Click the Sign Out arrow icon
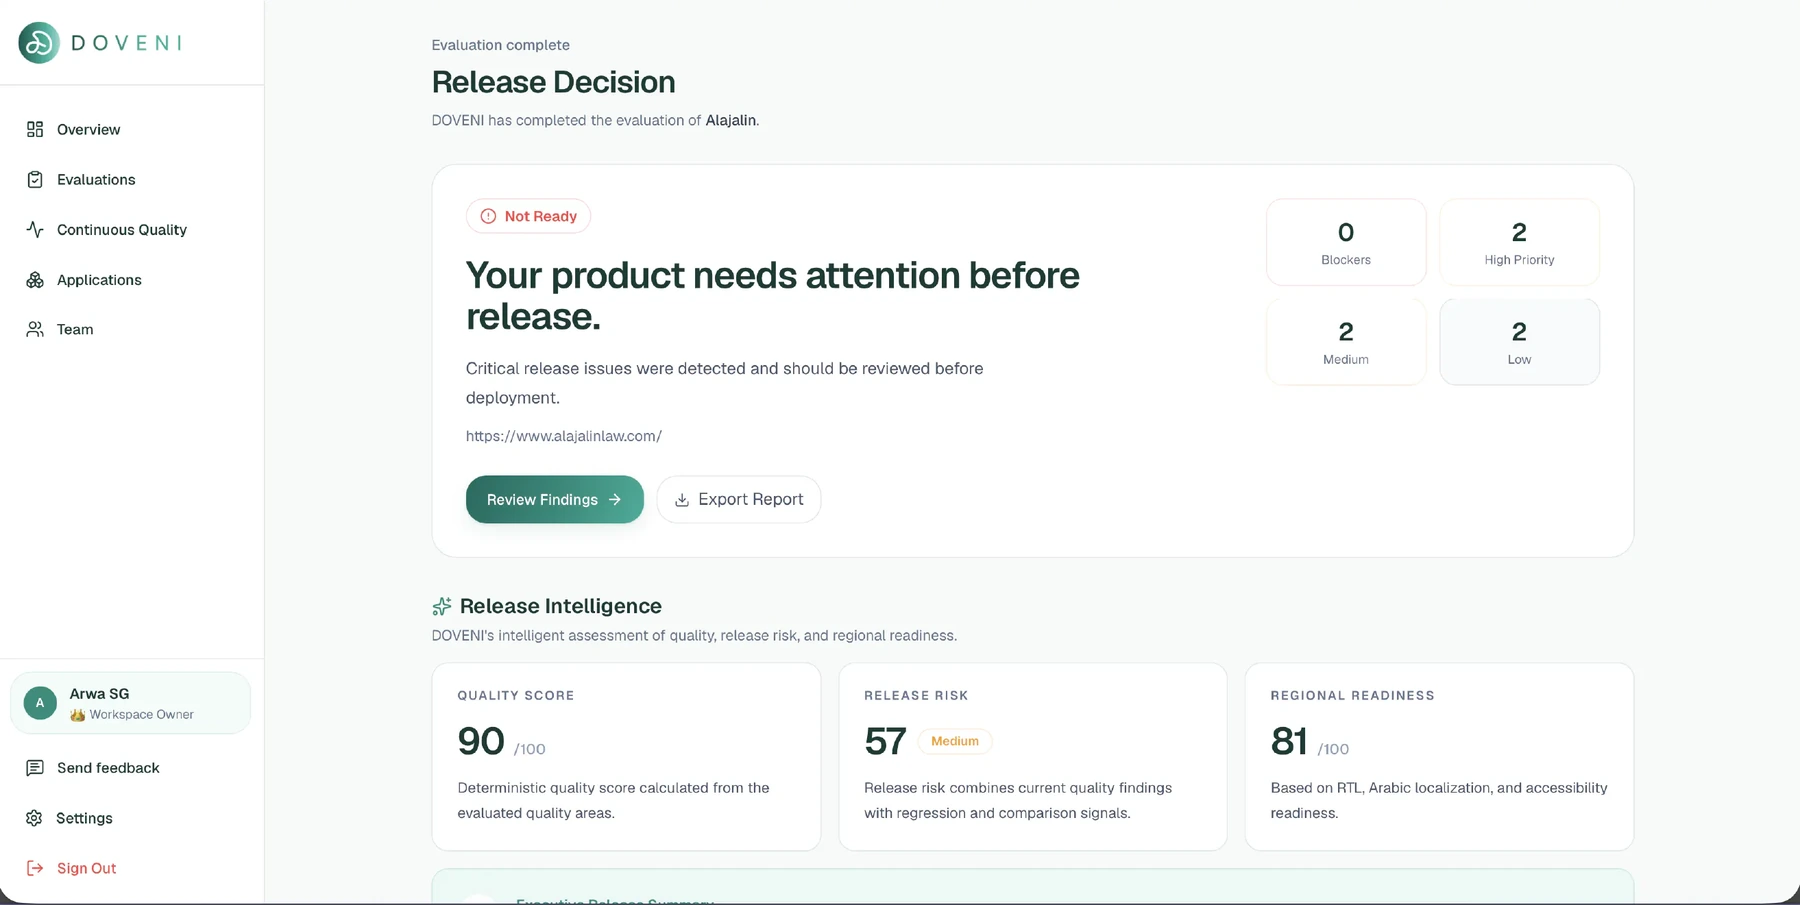This screenshot has width=1800, height=905. [35, 868]
